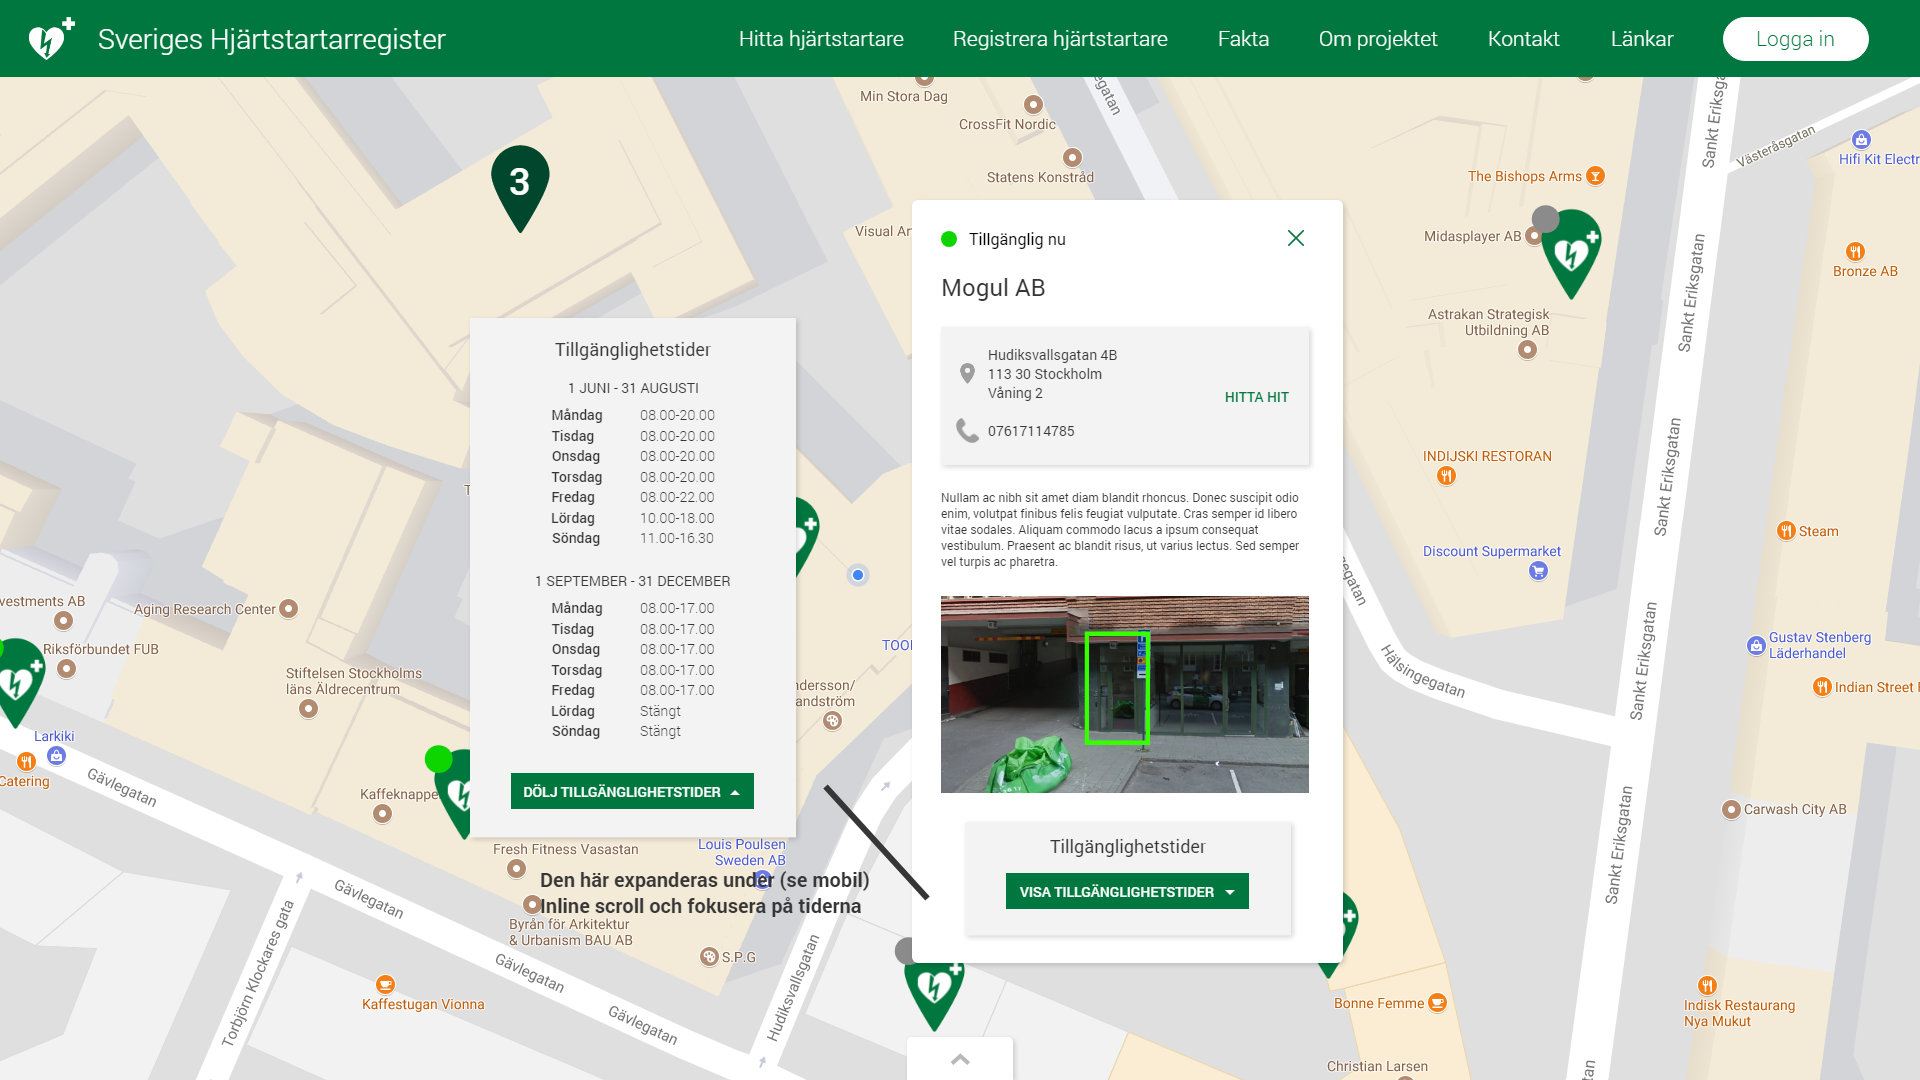Click 1 SEPTEMBER - 31 DECEMBER heading
1920x1080 pixels.
tap(632, 581)
